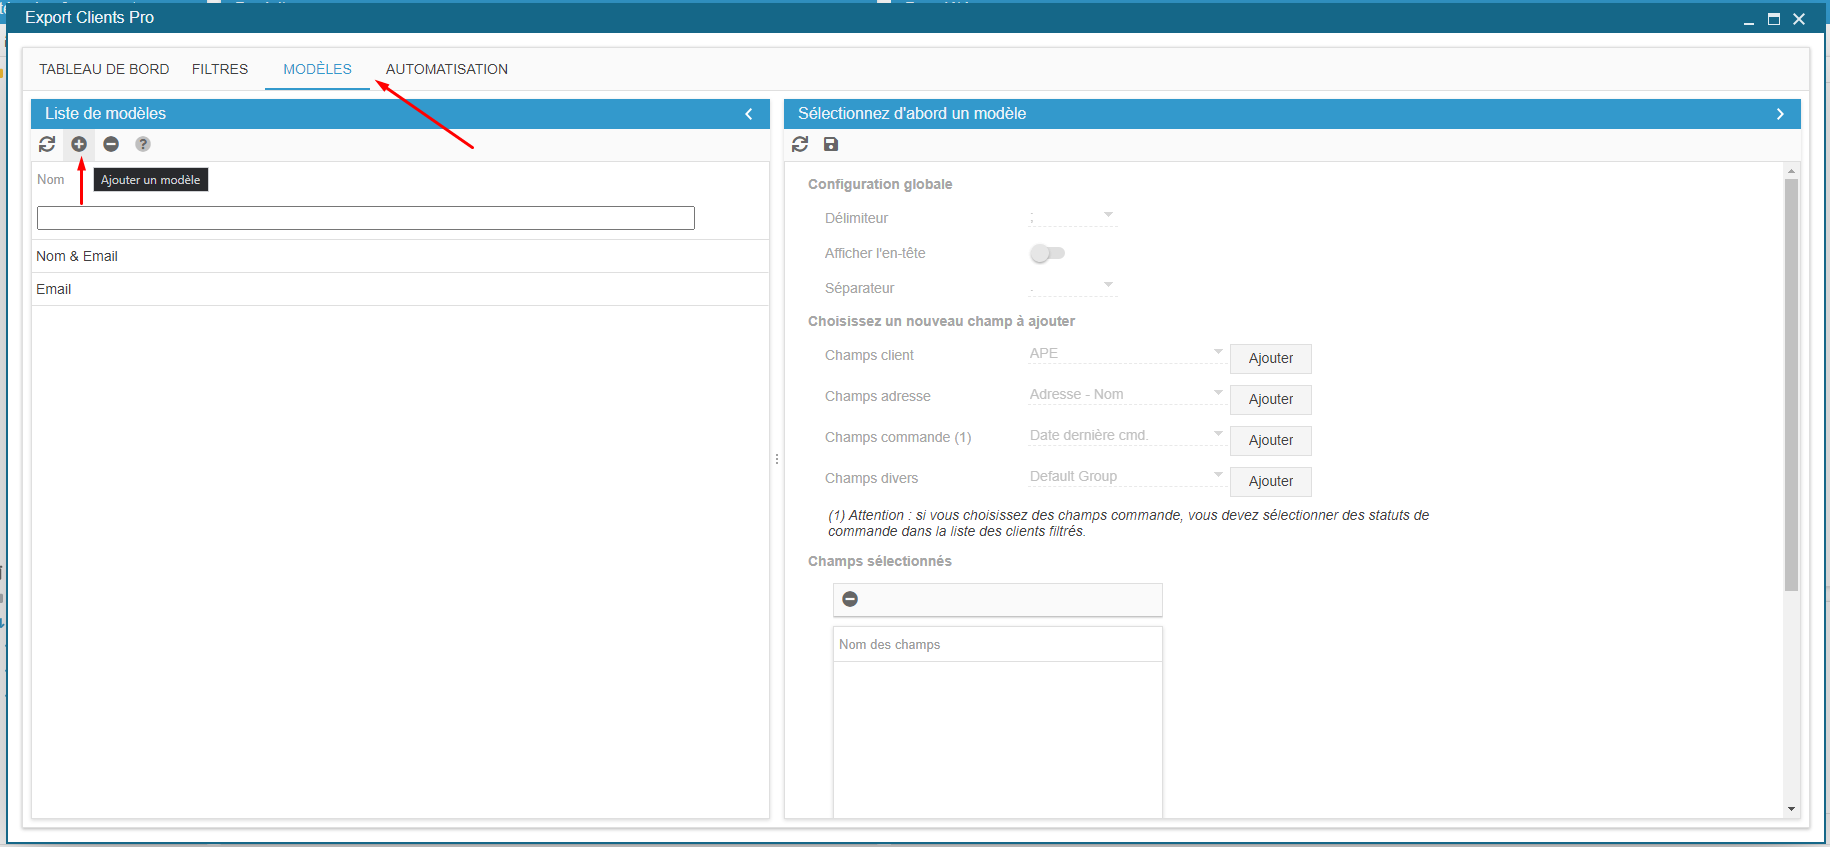Click Ajouter next to Champs divers
The image size is (1830, 847).
1270,481
